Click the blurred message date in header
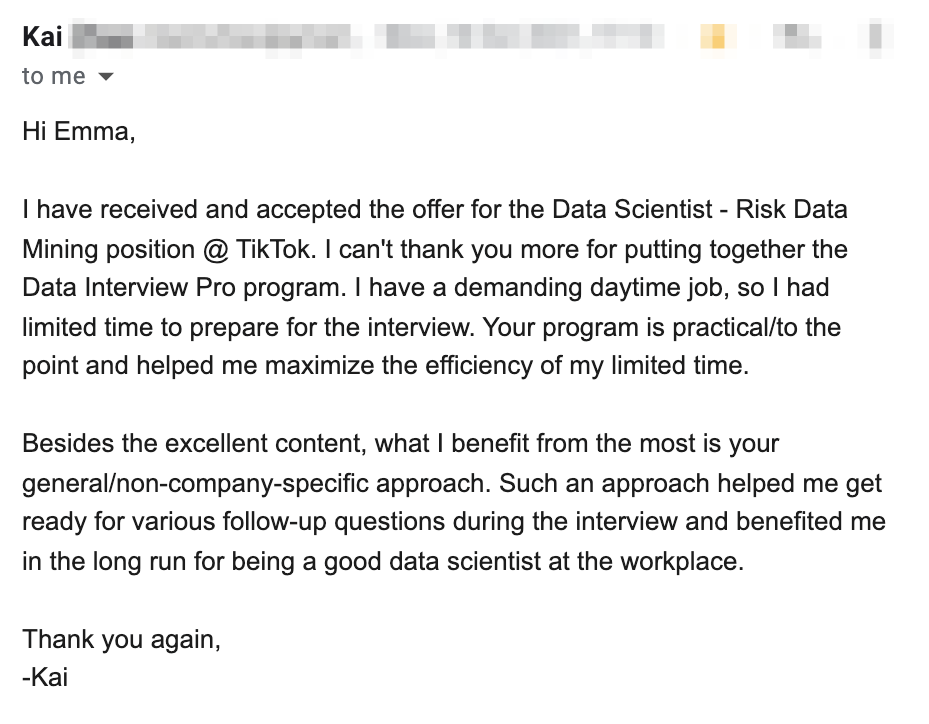The width and height of the screenshot is (929, 724). tap(522, 36)
